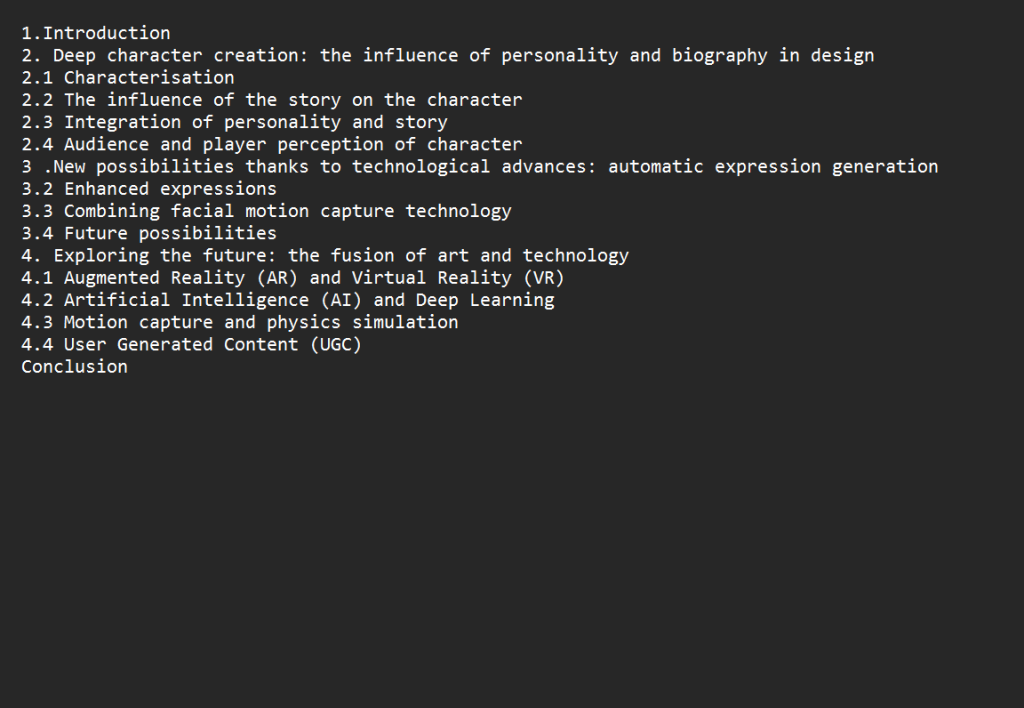The width and height of the screenshot is (1024, 708).
Task: Click the '3.4 Future possibilities' line
Action: click(149, 233)
